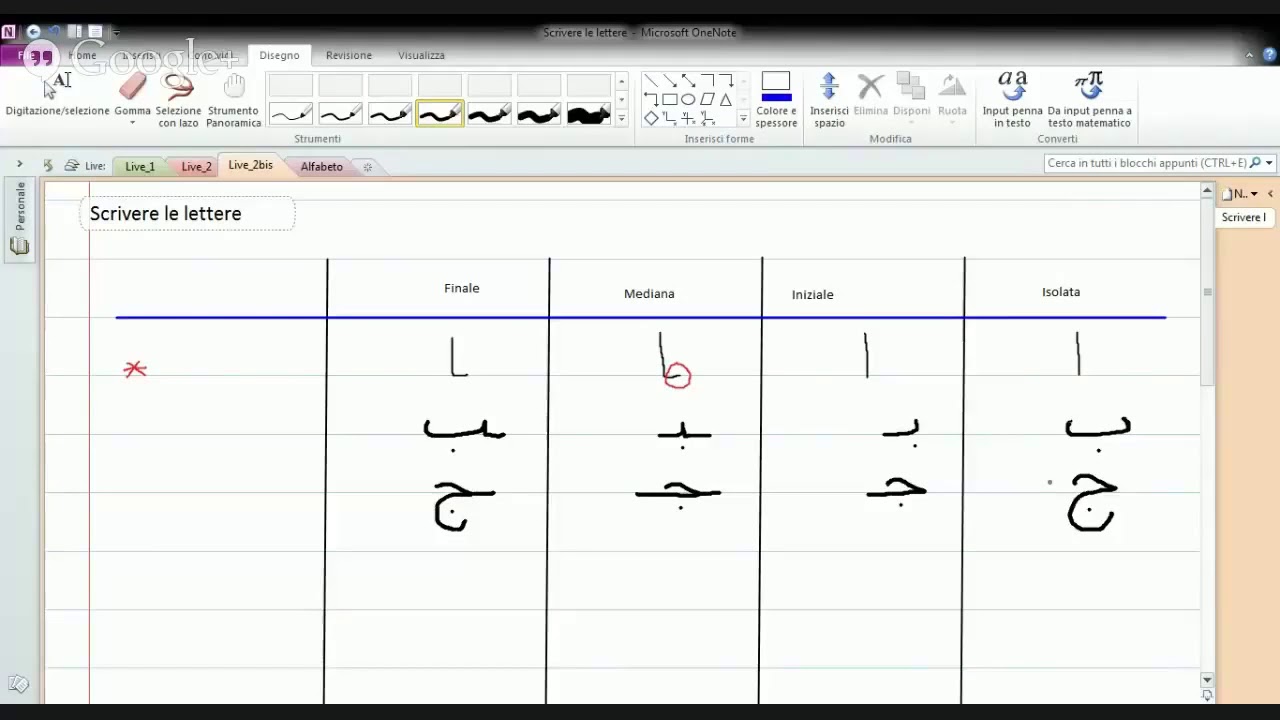This screenshot has height=720, width=1280.
Task: Click vertical scrollbar down arrow
Action: point(1207,680)
